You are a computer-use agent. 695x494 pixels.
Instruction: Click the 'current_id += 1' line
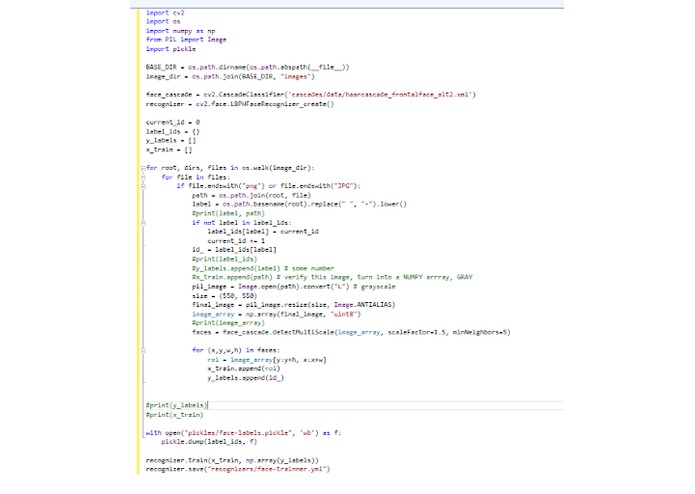236,241
